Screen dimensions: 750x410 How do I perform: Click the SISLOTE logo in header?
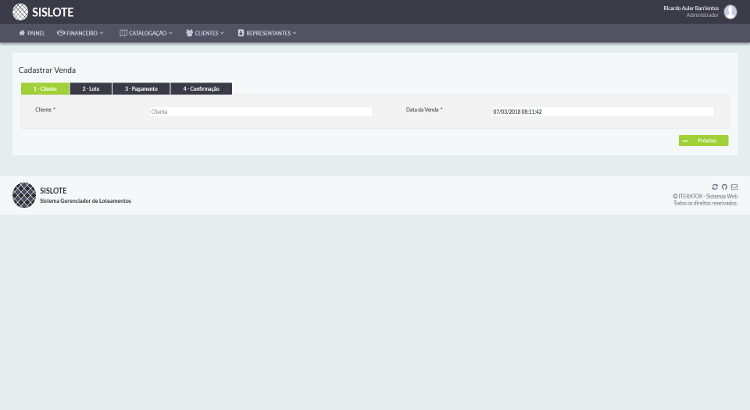tap(20, 12)
